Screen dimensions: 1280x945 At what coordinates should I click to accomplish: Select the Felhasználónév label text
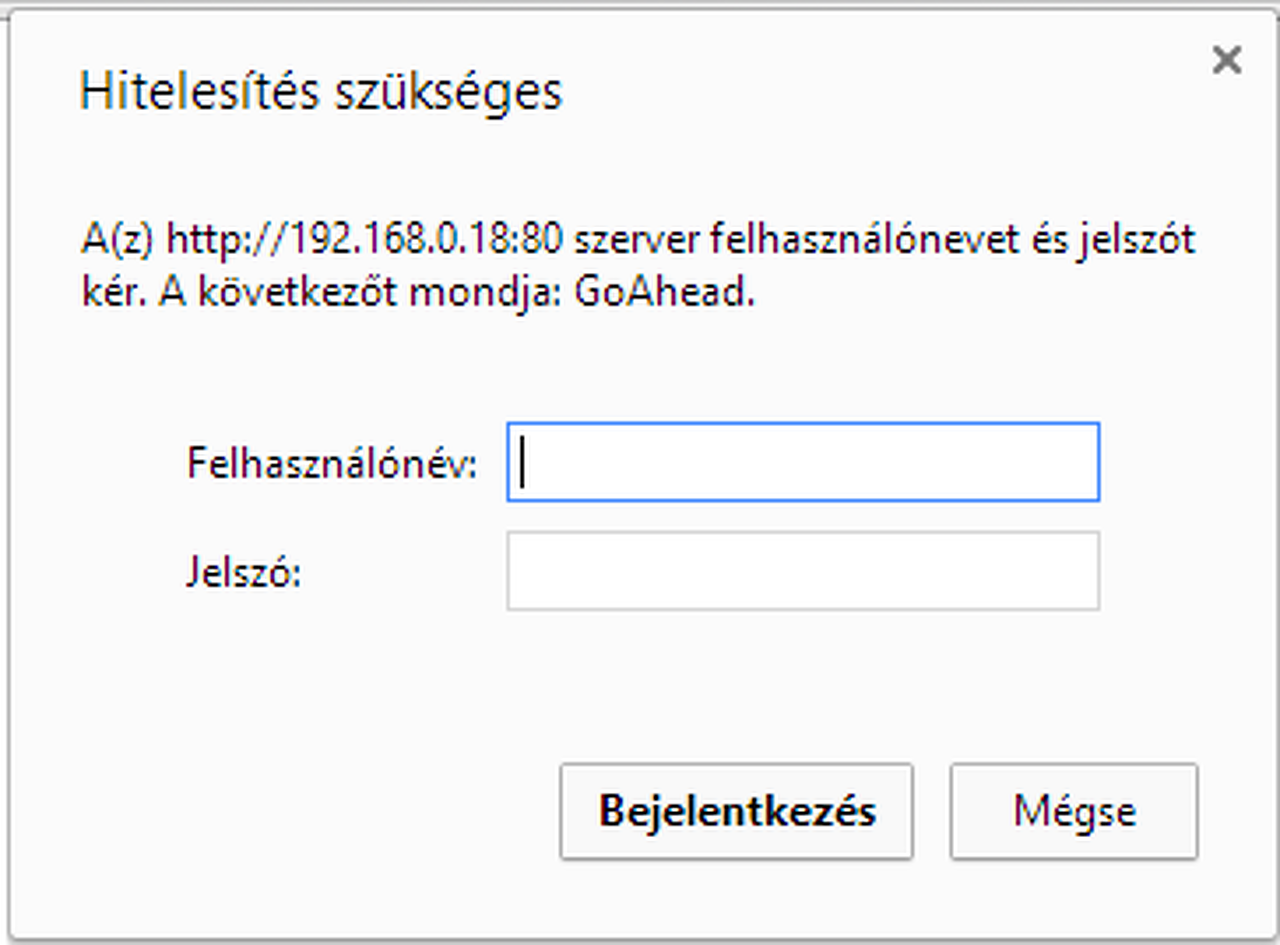[332, 464]
